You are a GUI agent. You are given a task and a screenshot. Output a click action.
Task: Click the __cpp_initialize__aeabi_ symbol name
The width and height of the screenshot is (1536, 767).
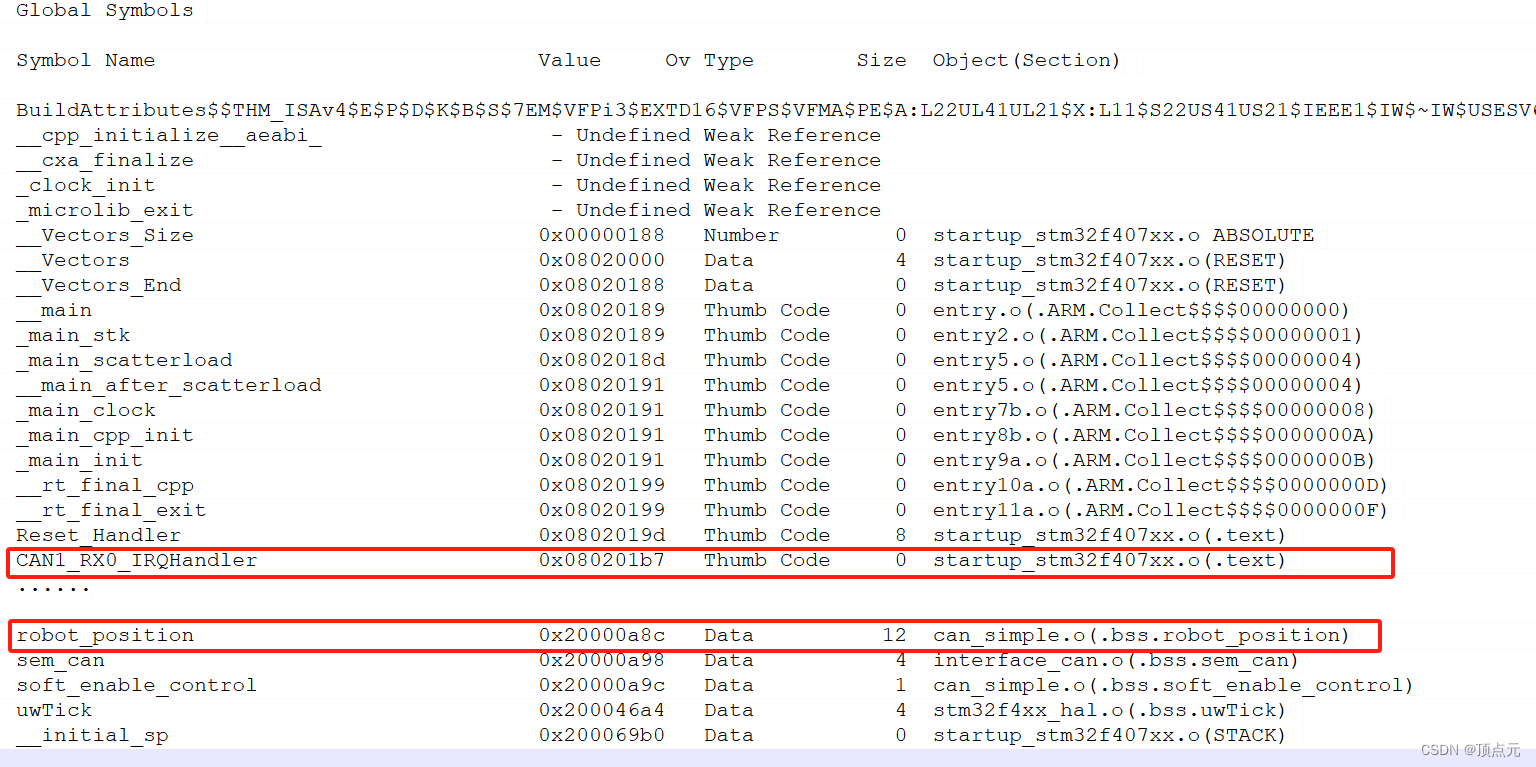click(x=169, y=135)
